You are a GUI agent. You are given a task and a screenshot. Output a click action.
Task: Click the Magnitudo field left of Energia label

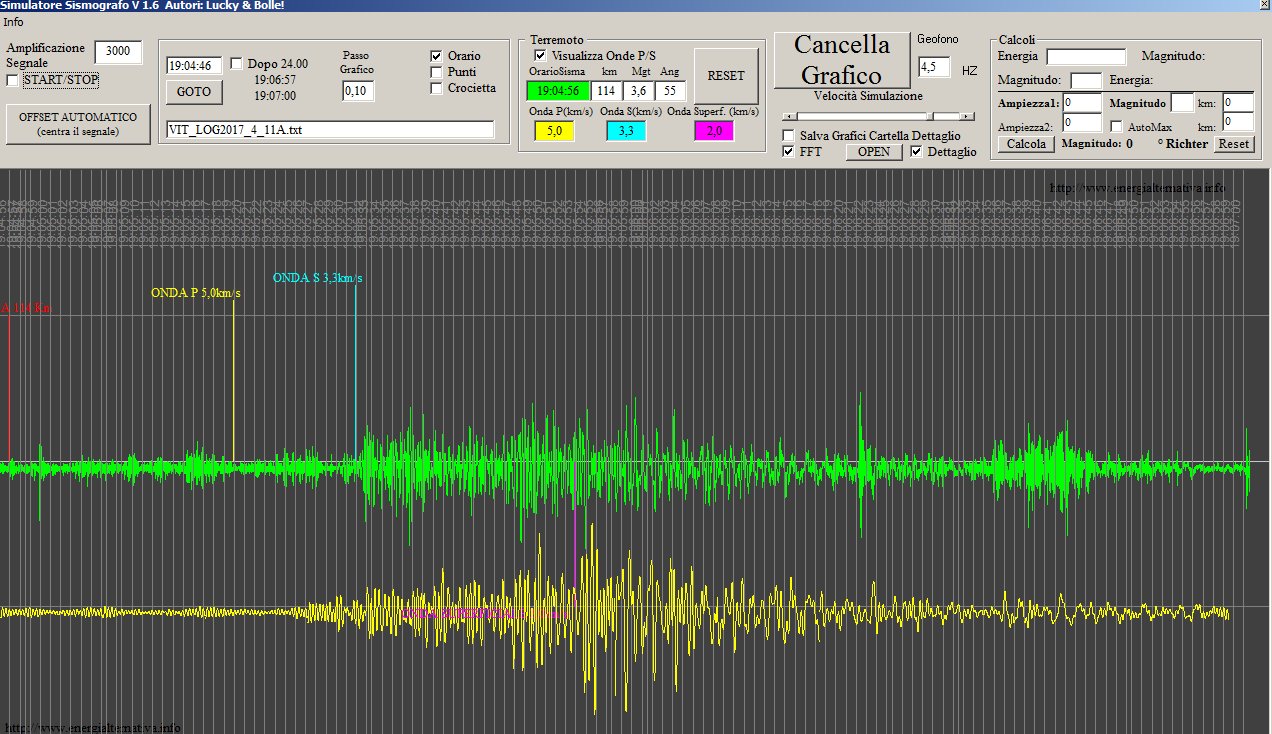tap(1086, 80)
